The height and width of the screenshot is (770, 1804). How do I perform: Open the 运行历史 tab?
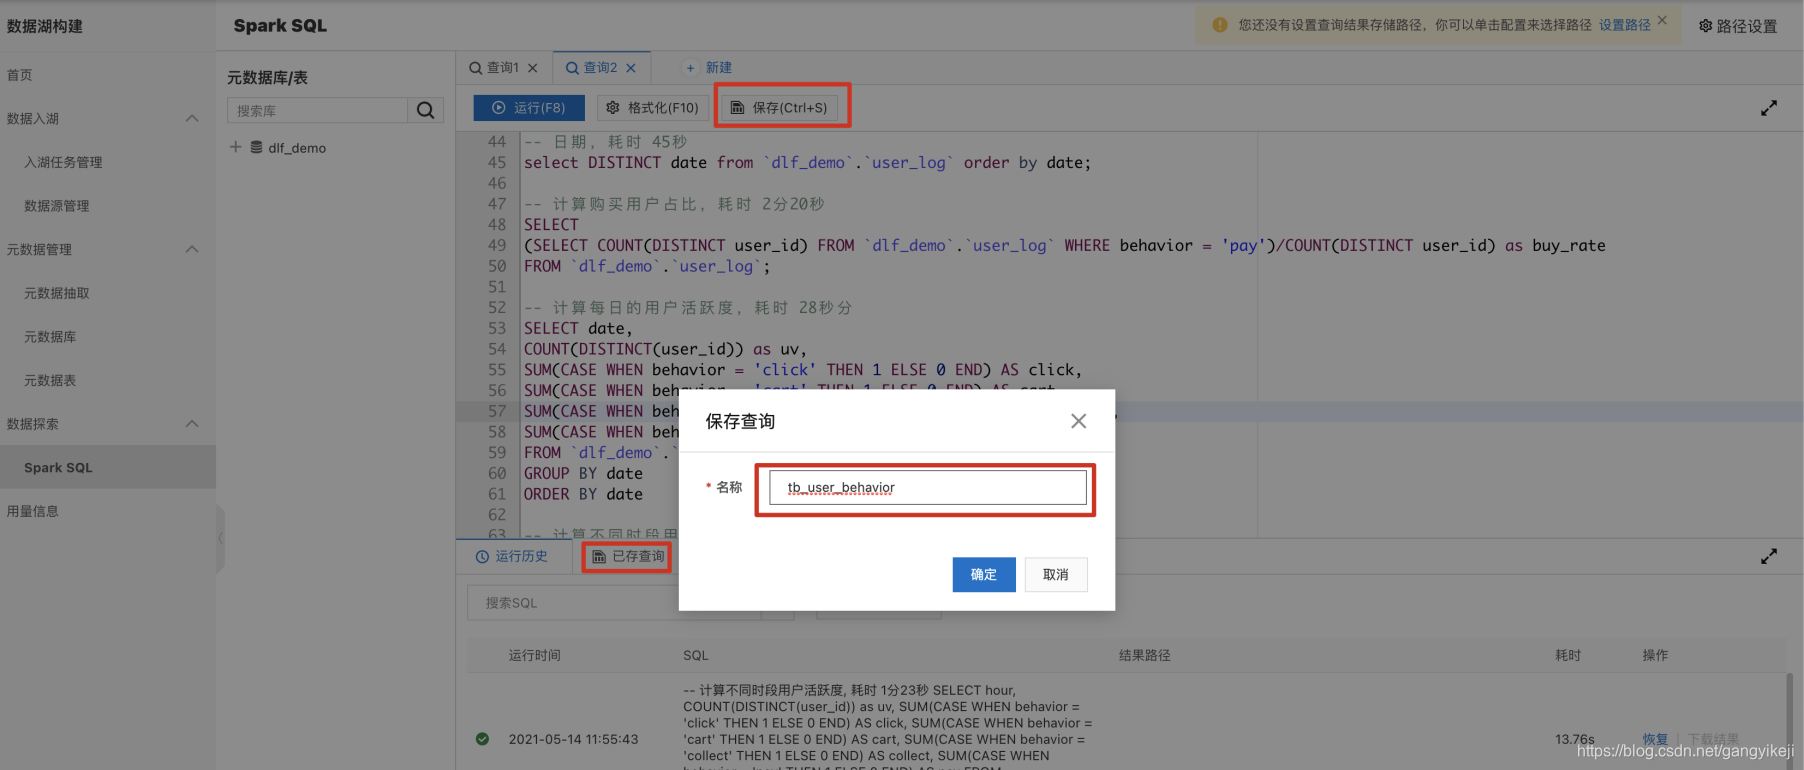(512, 556)
